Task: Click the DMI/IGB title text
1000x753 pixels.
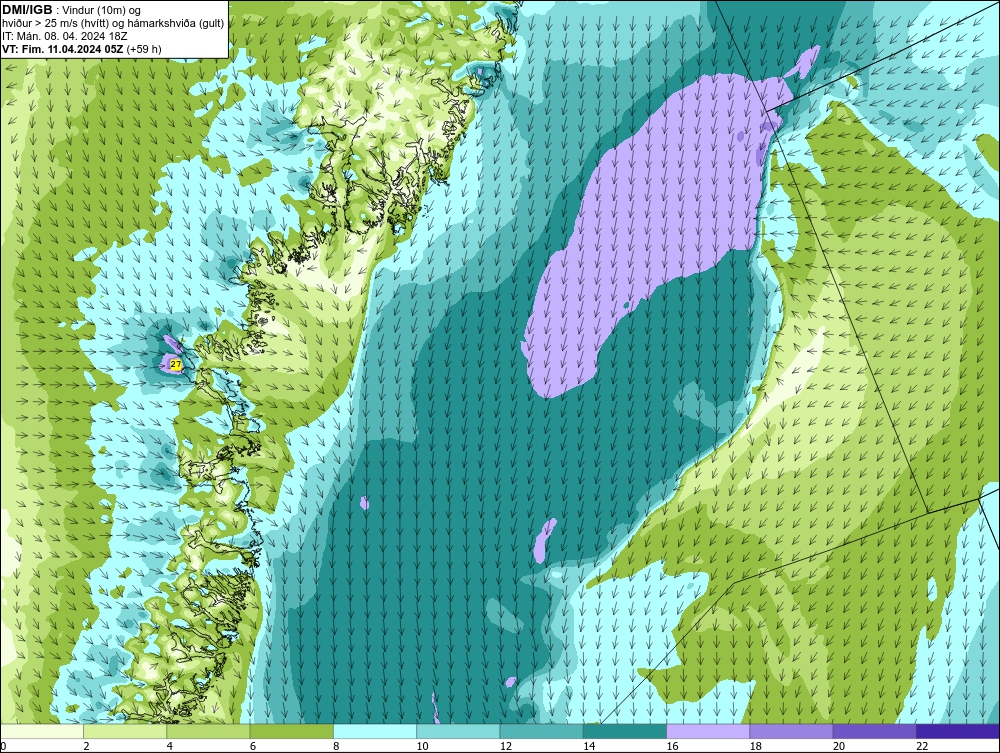Action: click(x=27, y=10)
